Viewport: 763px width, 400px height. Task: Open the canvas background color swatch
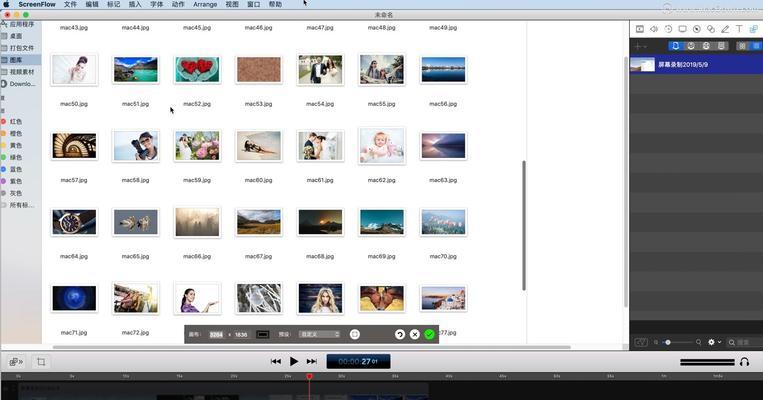tap(263, 334)
